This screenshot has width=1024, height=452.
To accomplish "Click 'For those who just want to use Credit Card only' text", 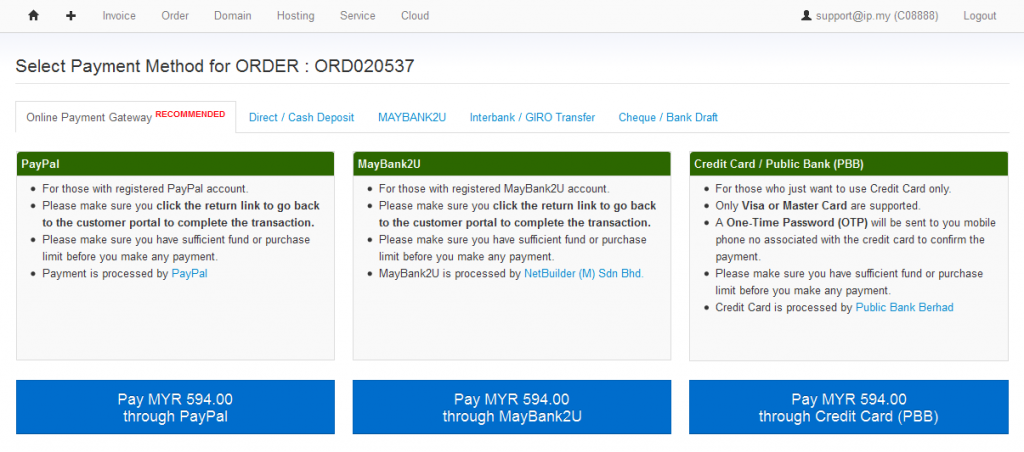I will (x=833, y=189).
